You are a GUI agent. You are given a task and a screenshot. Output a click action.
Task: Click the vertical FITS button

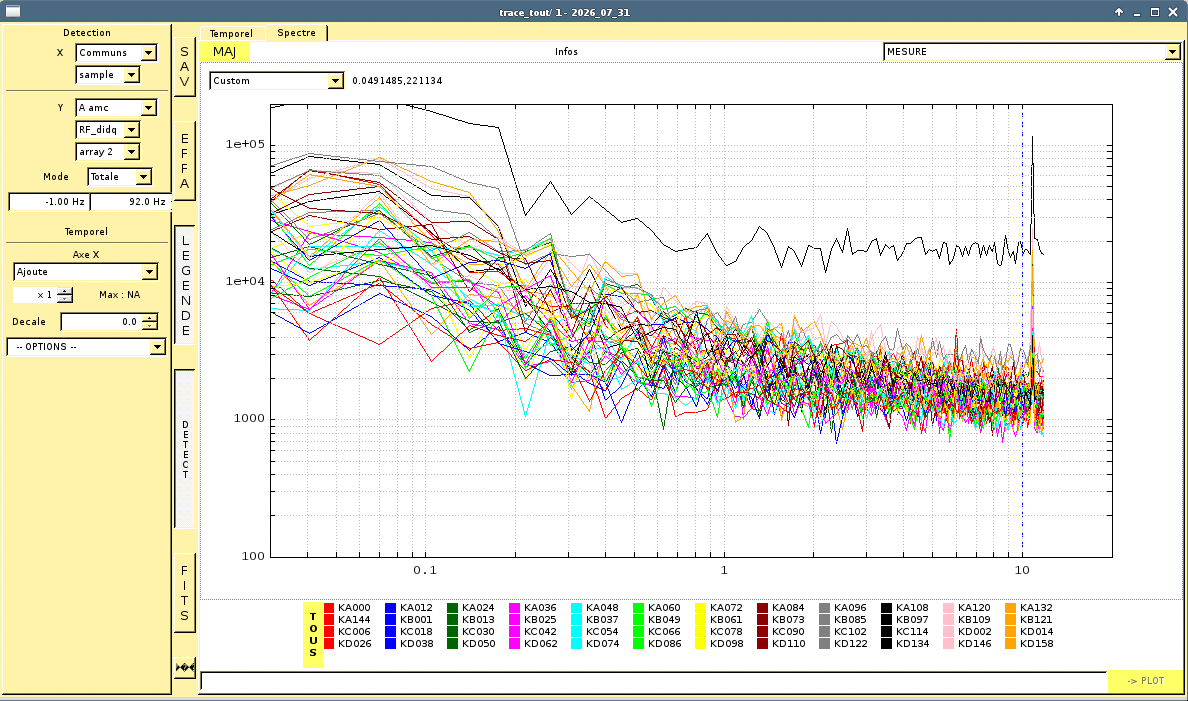point(184,593)
